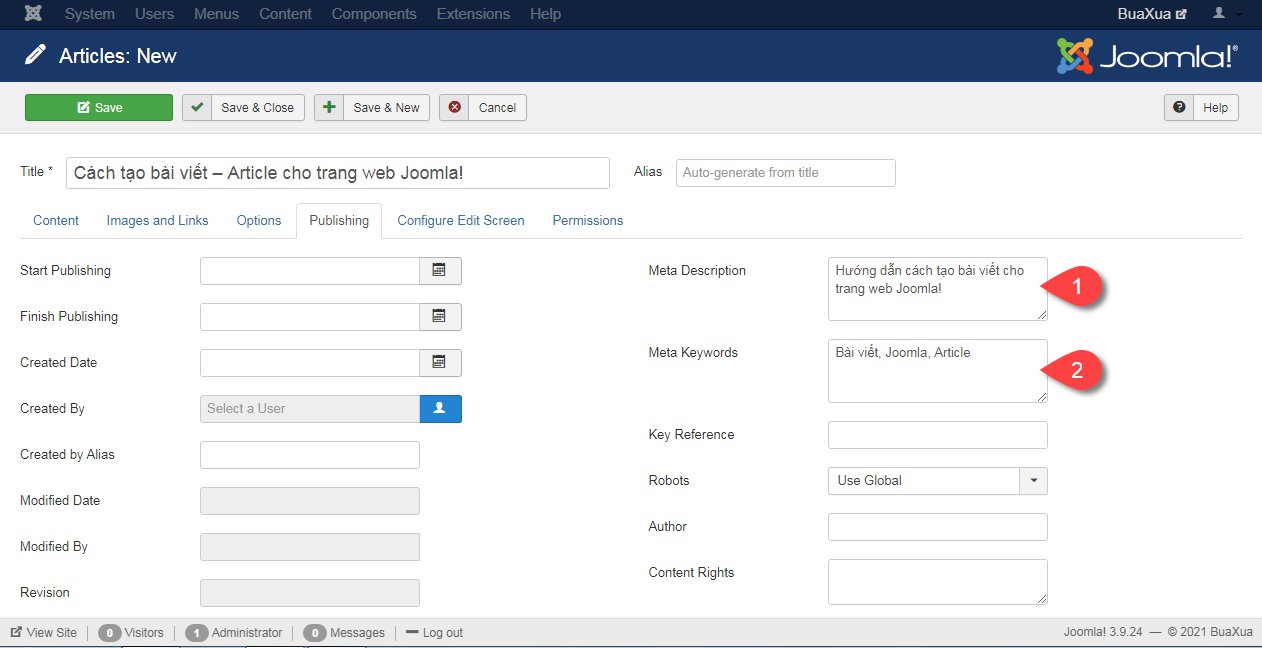This screenshot has height=648, width=1262.
Task: Focus the Title input field
Action: click(x=338, y=173)
